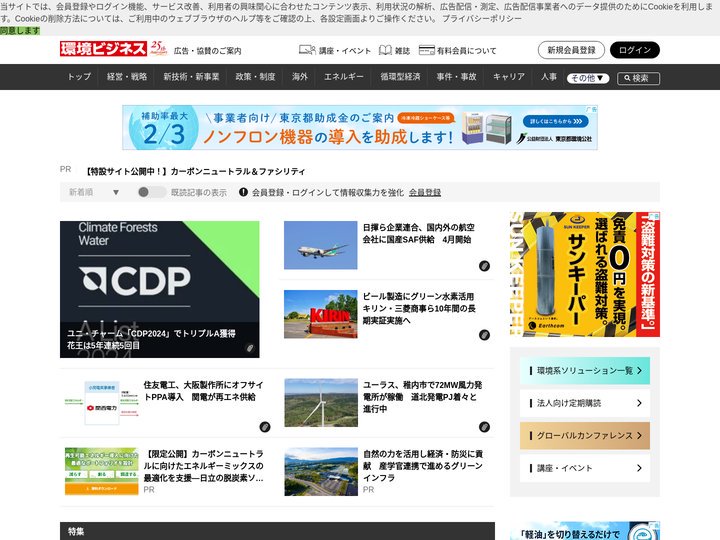Click the 特集 section header

pos(277,531)
